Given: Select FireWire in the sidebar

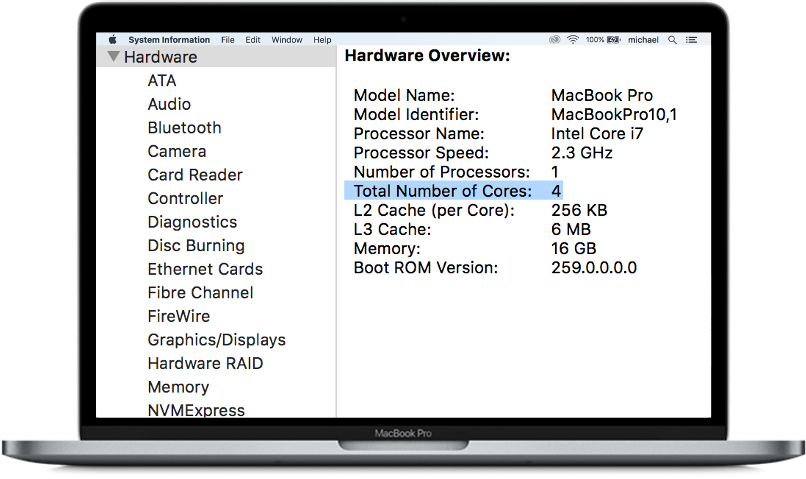Looking at the screenshot, I should coord(178,317).
